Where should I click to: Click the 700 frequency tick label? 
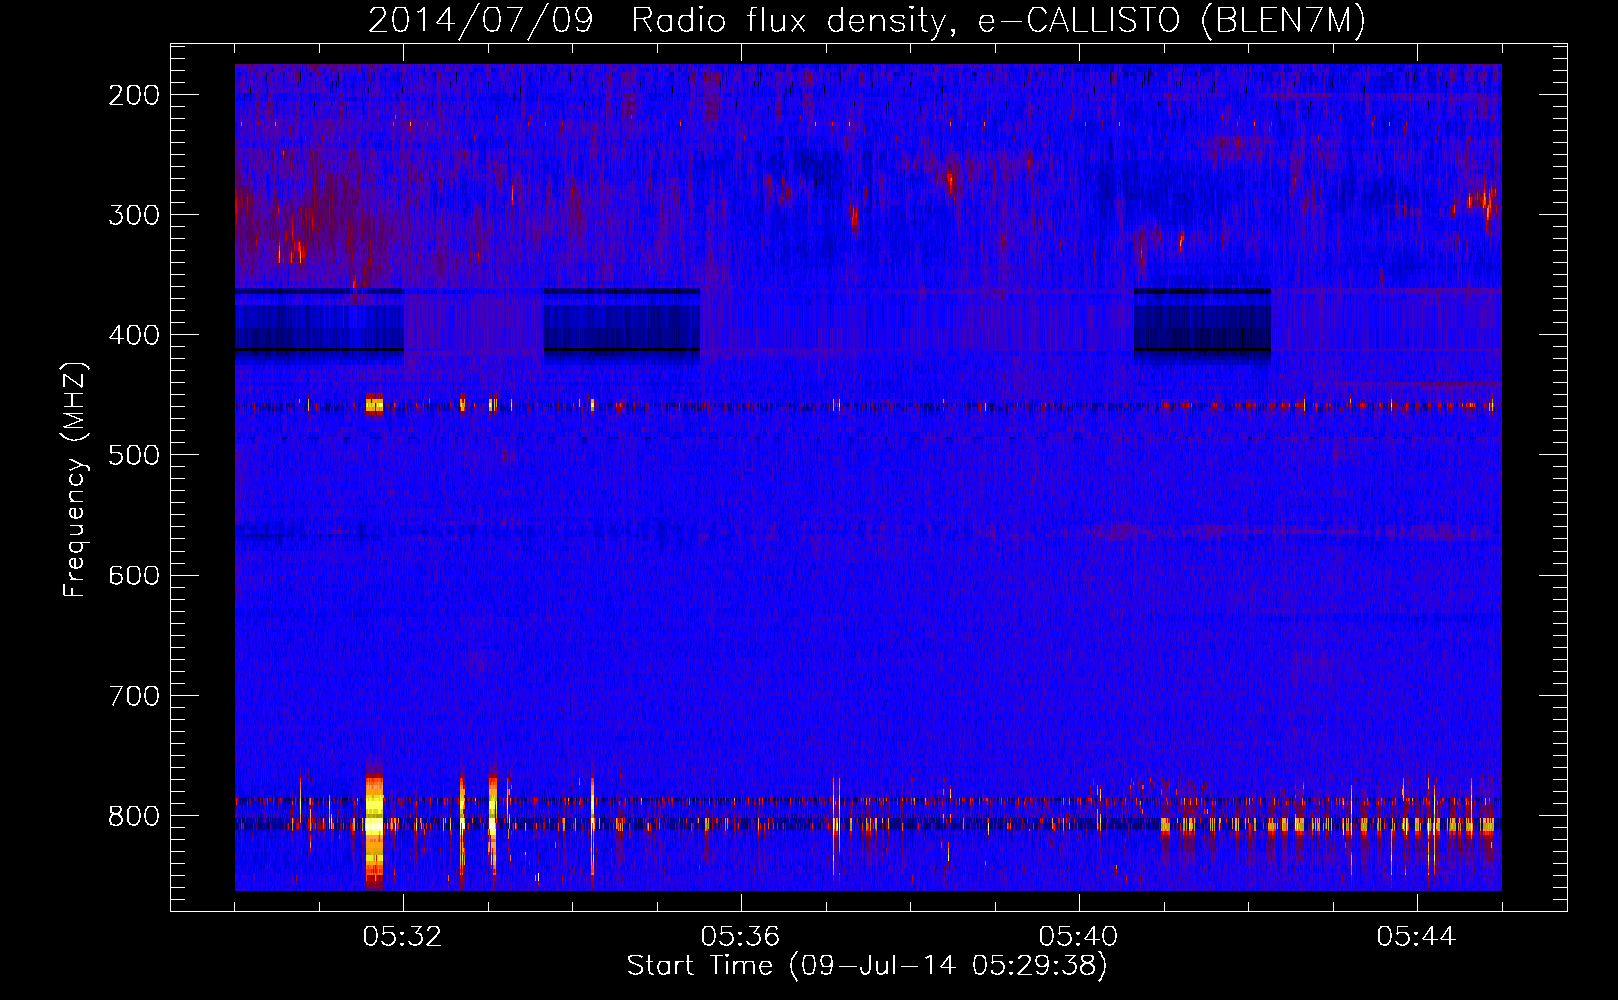[x=134, y=695]
